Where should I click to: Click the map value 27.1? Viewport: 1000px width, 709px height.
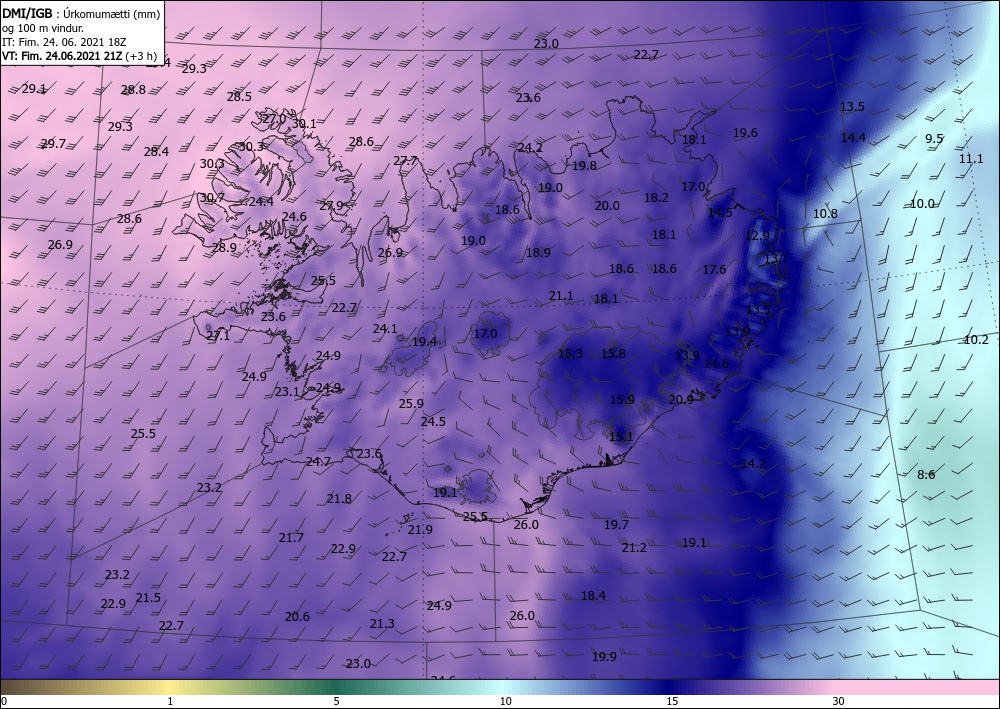217,335
